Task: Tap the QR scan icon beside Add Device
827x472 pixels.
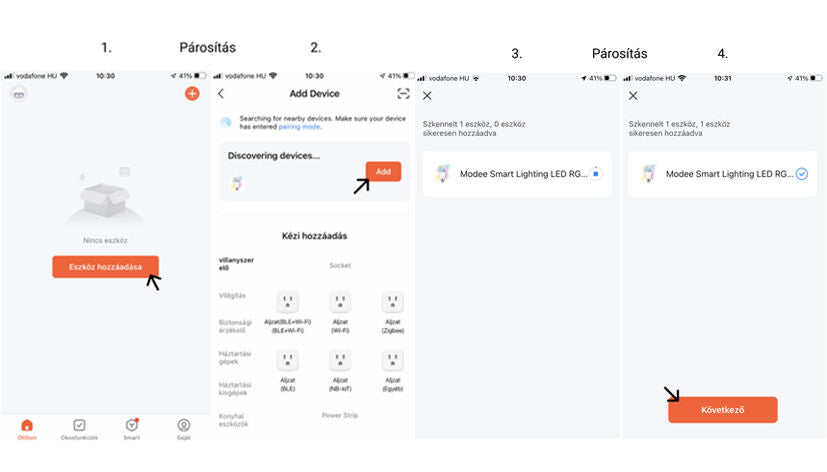Action: [x=403, y=93]
